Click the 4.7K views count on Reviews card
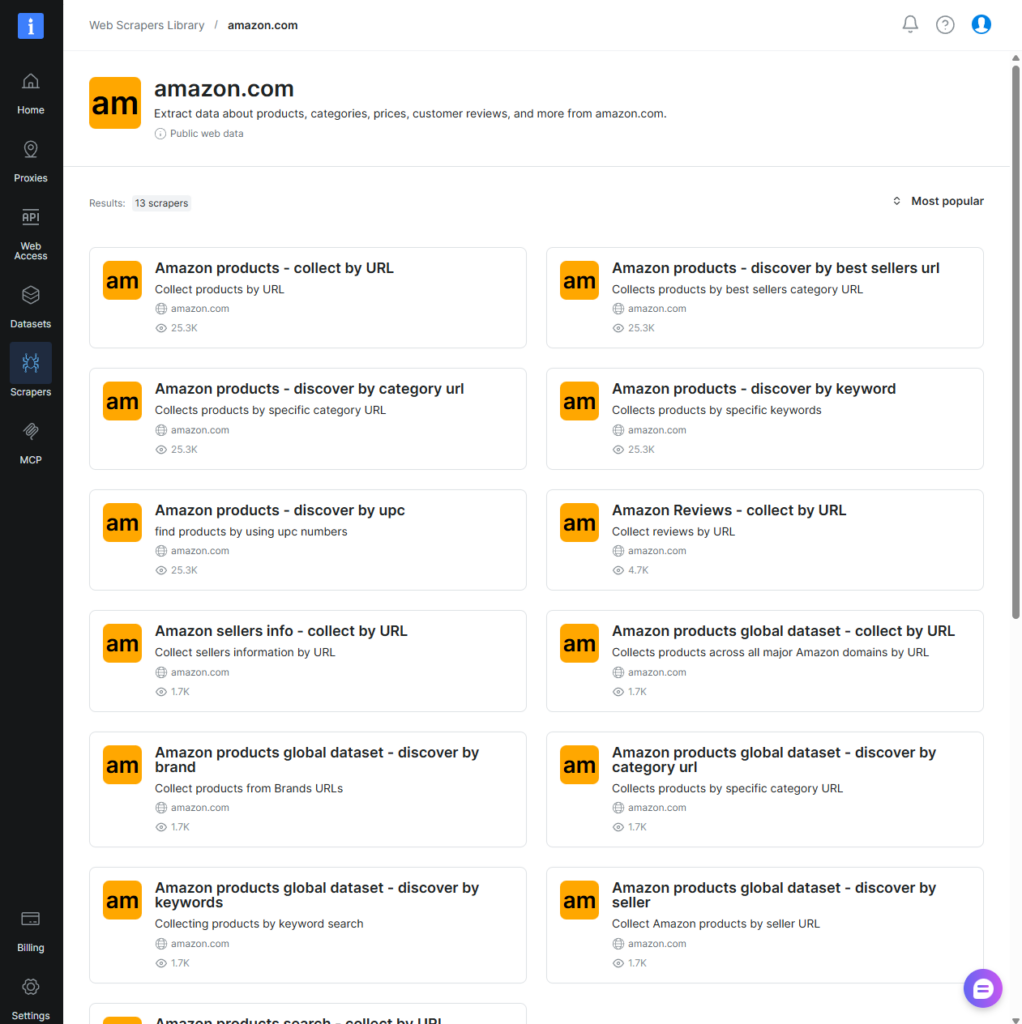This screenshot has height=1024, width=1022. pos(638,570)
